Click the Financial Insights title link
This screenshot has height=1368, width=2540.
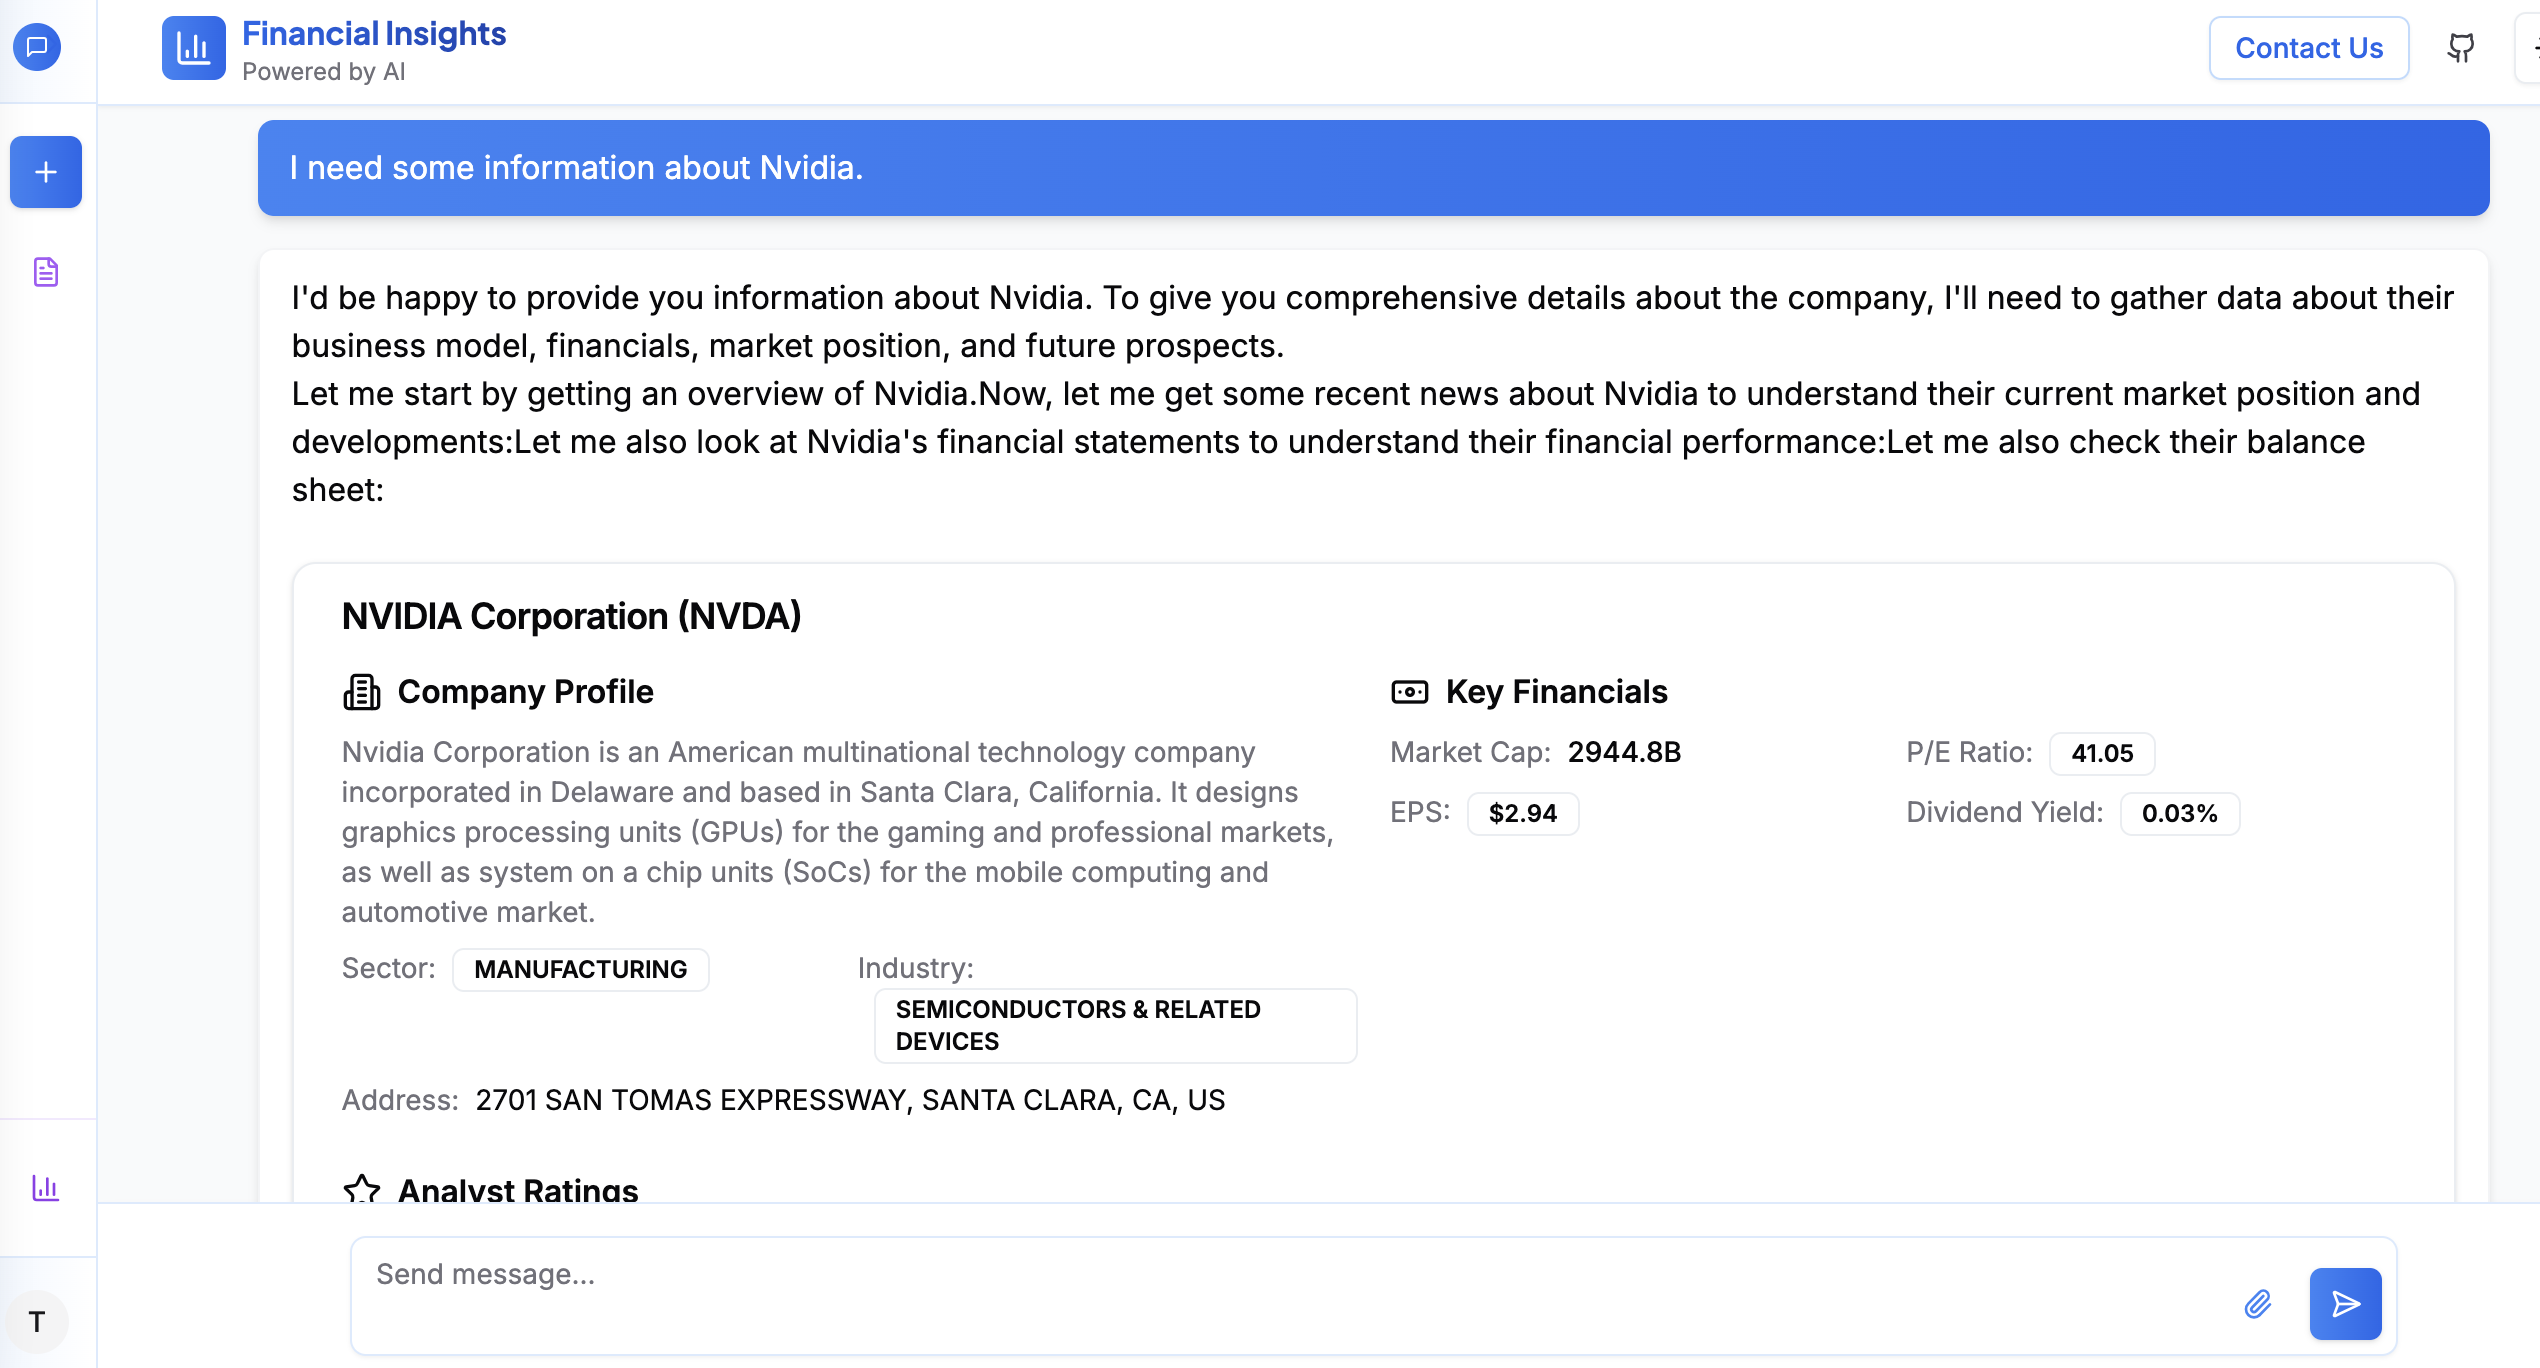(374, 34)
